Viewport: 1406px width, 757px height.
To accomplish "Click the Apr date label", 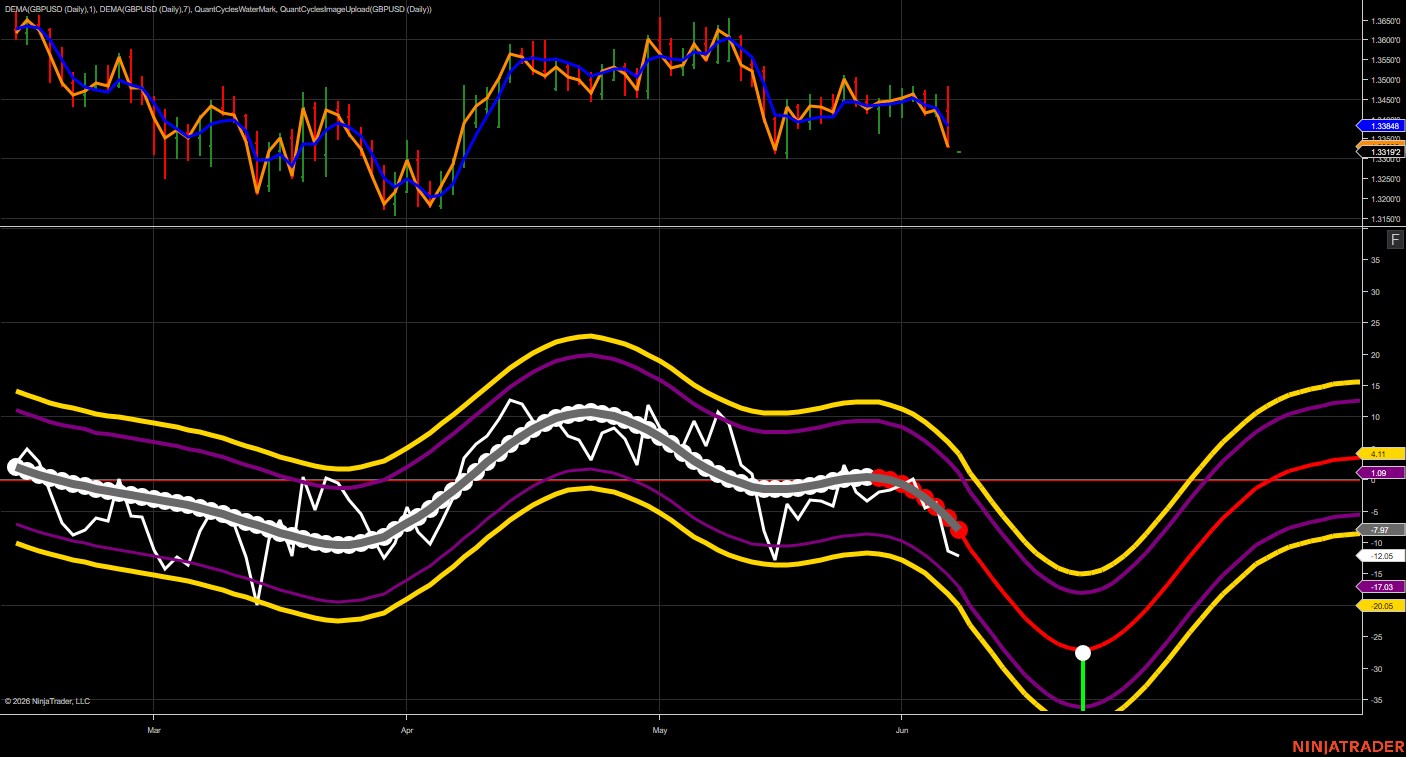I will [407, 731].
